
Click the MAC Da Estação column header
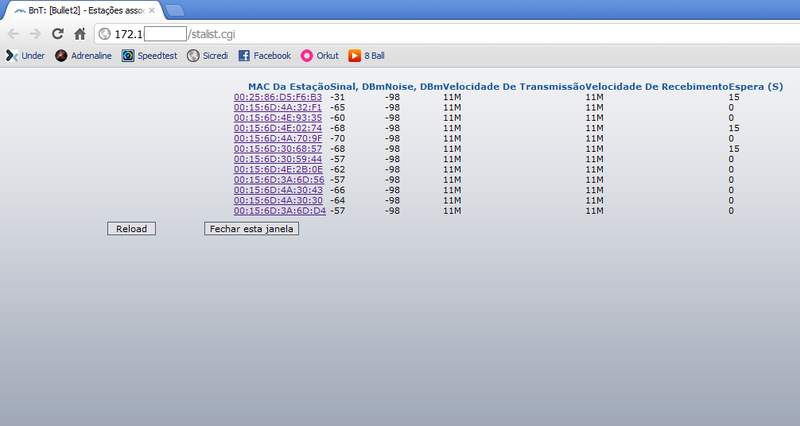pos(289,87)
